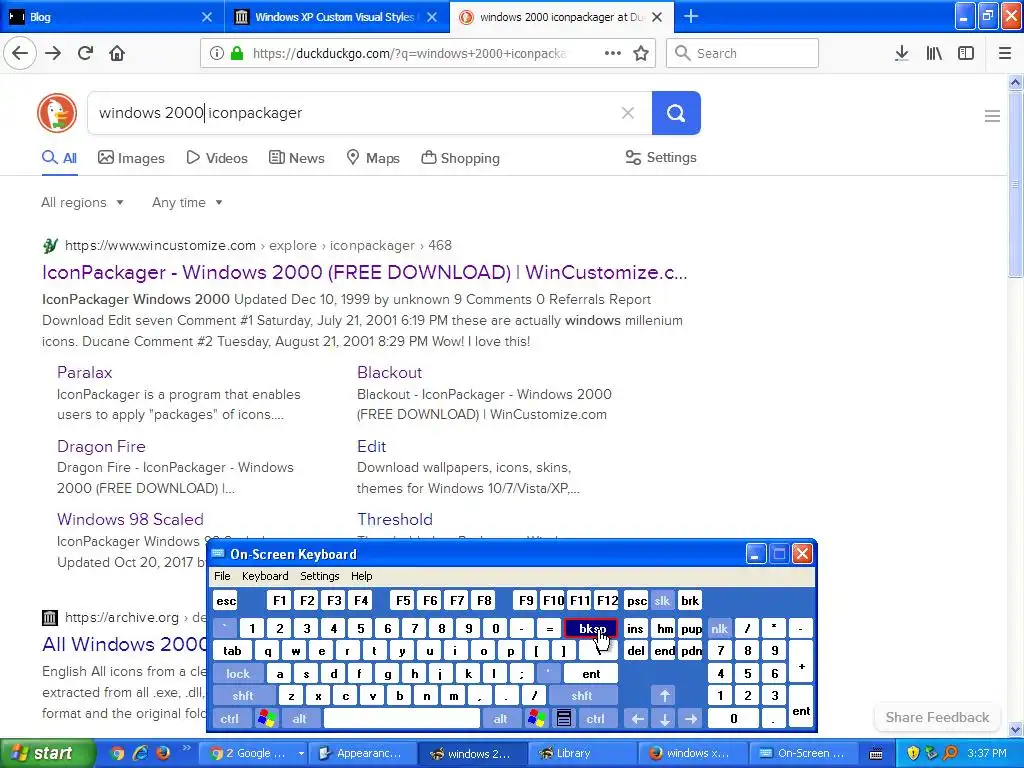This screenshot has height=768, width=1024.
Task: Toggle the left shft key
Action: click(243, 696)
